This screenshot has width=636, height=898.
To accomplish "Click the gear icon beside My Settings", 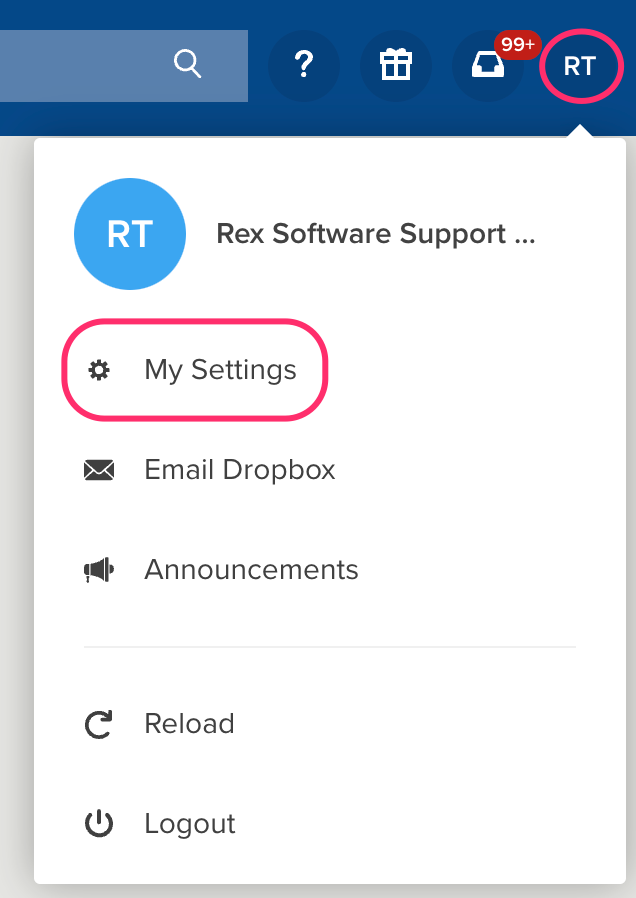I will (99, 370).
